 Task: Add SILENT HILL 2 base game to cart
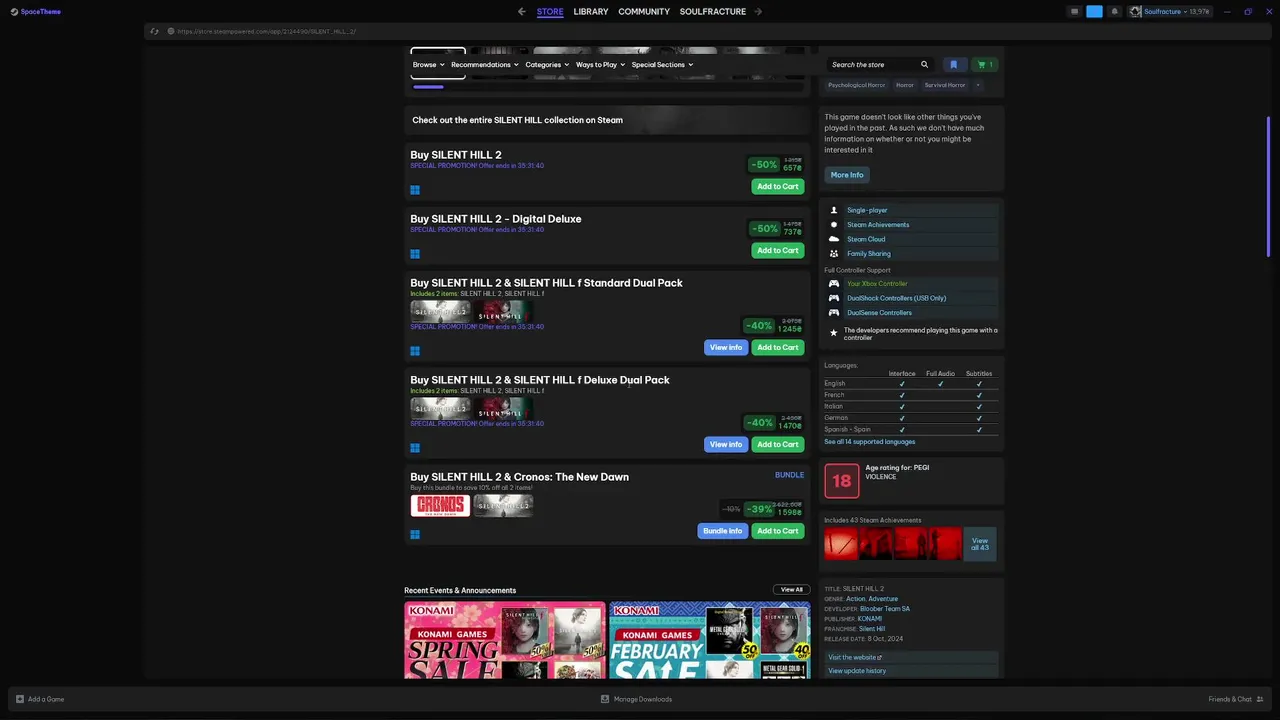pyautogui.click(x=777, y=187)
